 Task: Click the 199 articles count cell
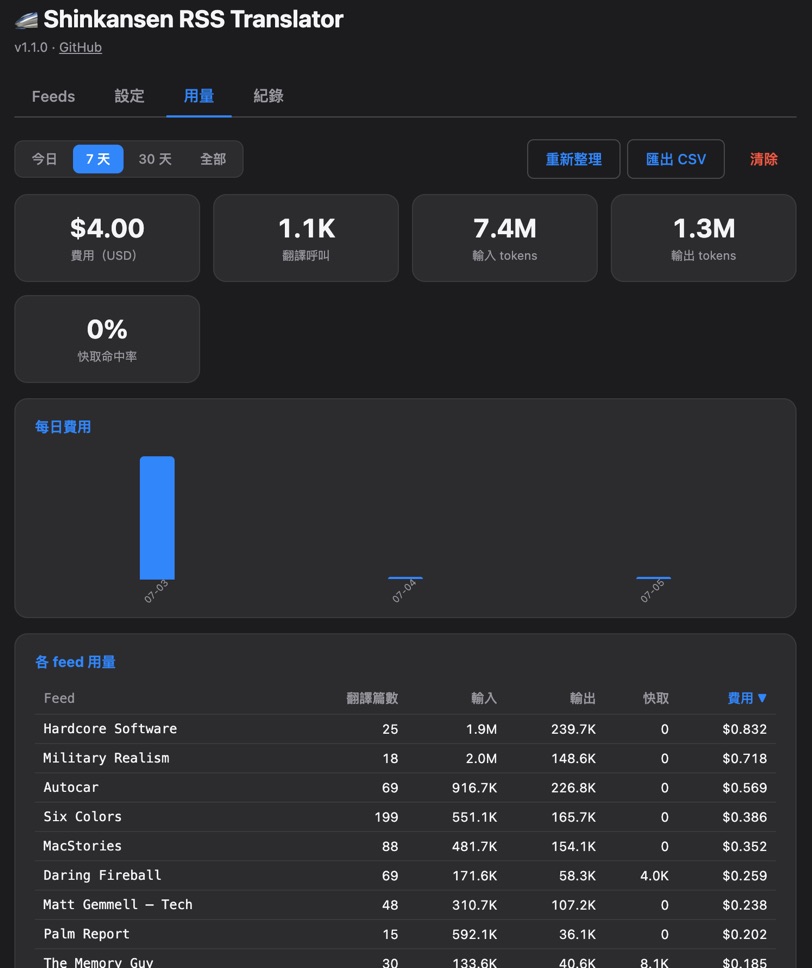[386, 817]
